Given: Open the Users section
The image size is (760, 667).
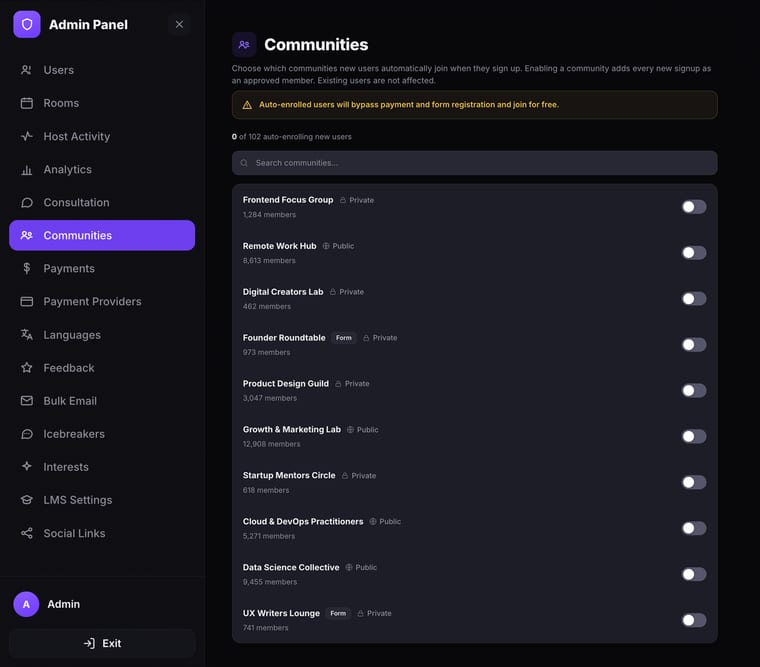Looking at the screenshot, I should (x=102, y=70).
